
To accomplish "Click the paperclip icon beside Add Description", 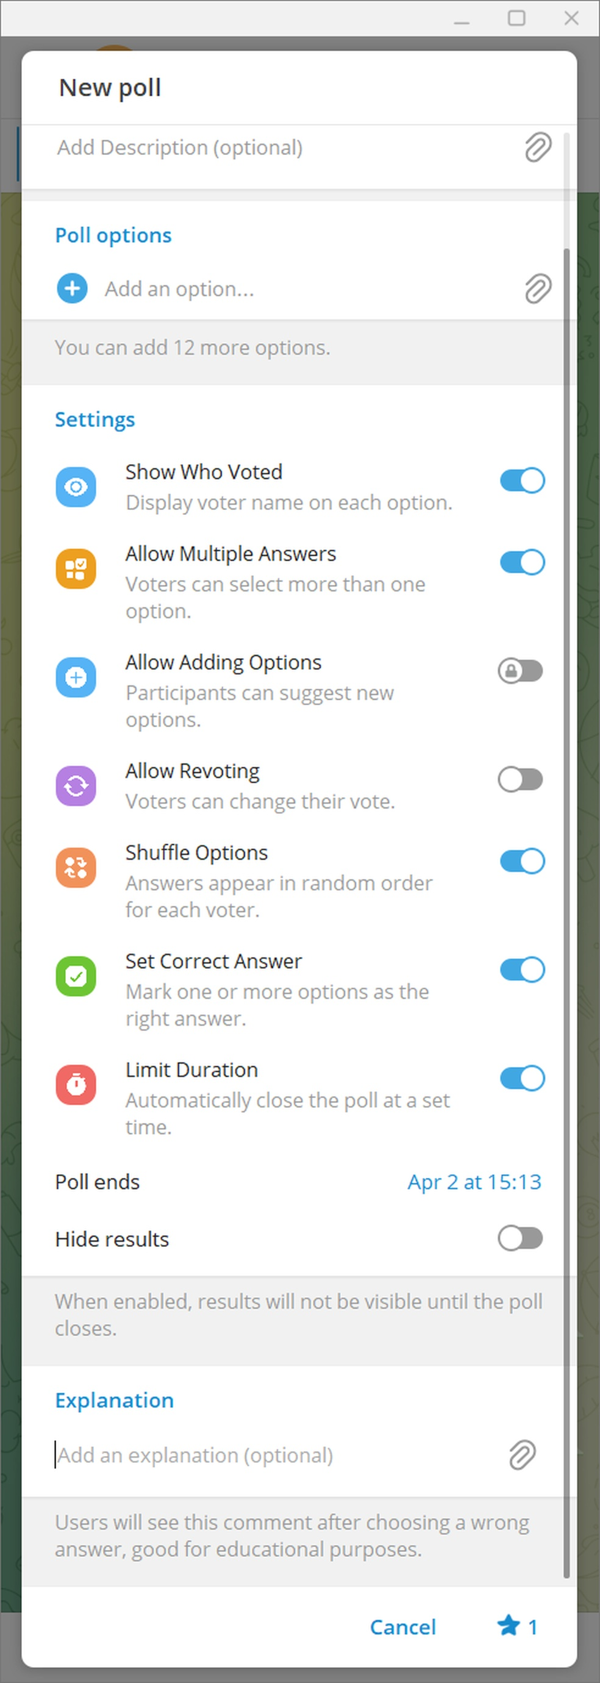I will (538, 147).
